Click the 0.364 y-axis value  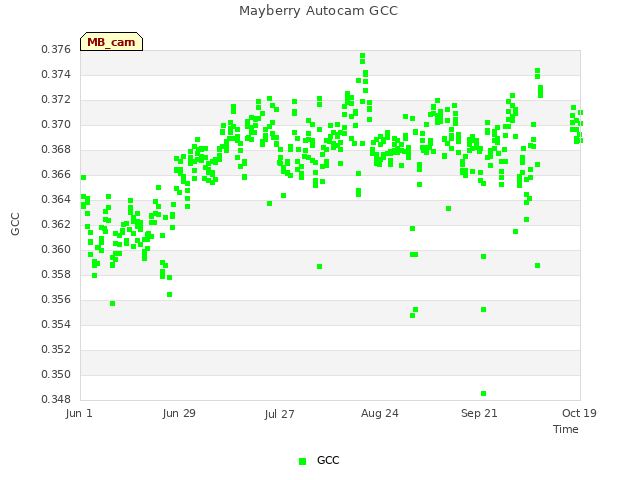pyautogui.click(x=56, y=199)
